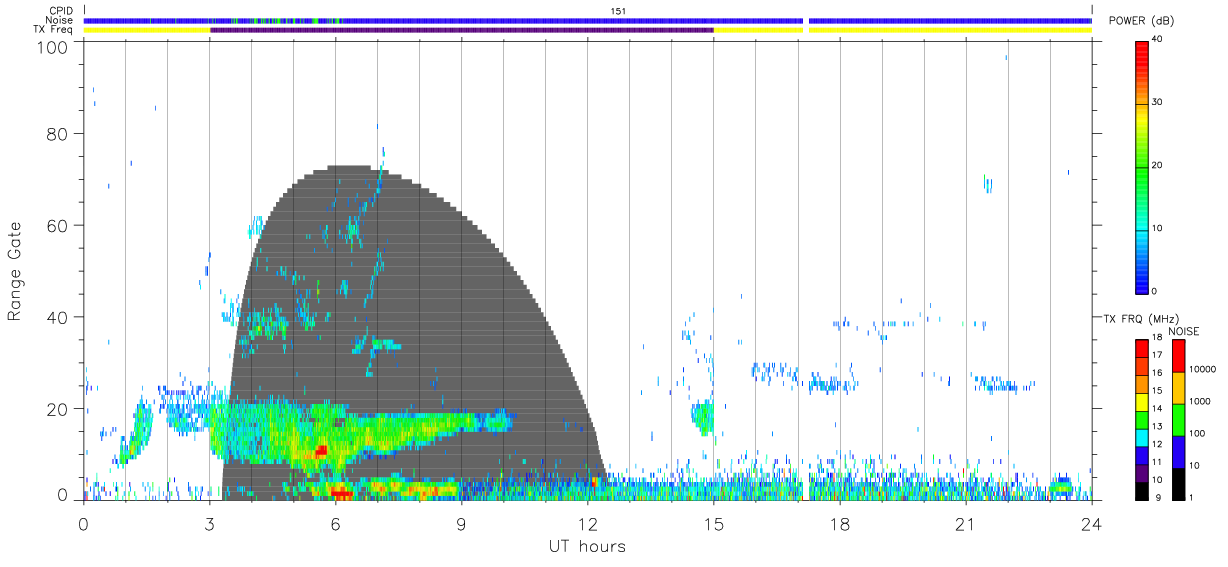
Task: Click the 20 tick on Range Gate axis
Action: click(x=59, y=409)
